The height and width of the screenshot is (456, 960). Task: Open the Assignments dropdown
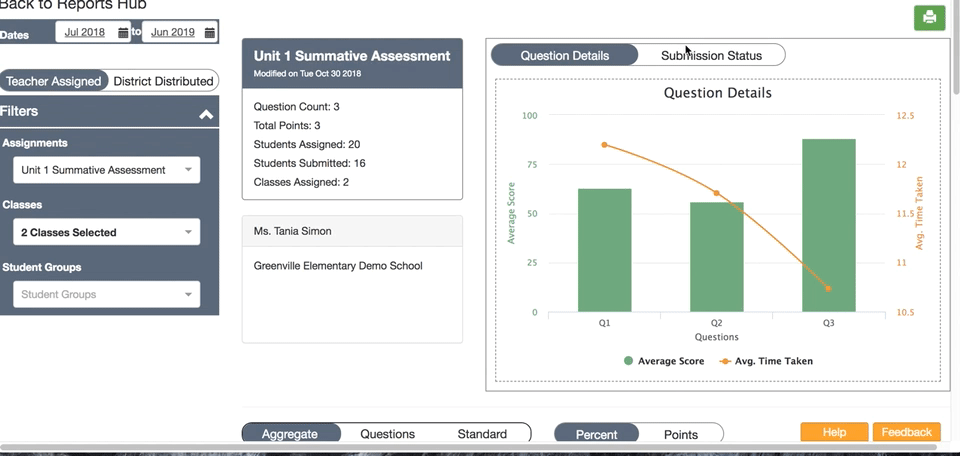[x=107, y=170]
